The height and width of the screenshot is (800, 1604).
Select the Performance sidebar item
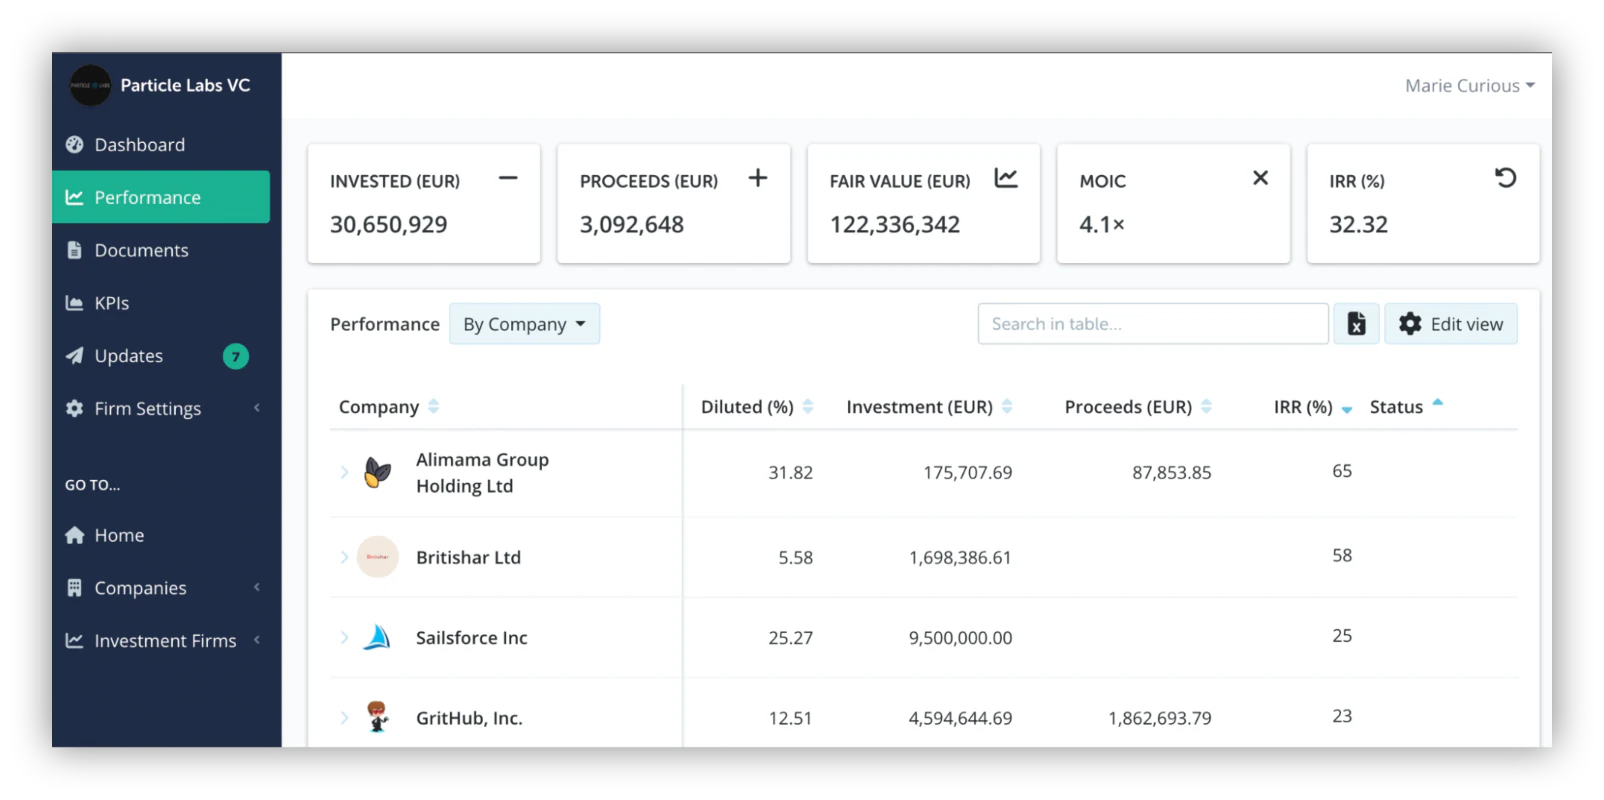(x=161, y=197)
